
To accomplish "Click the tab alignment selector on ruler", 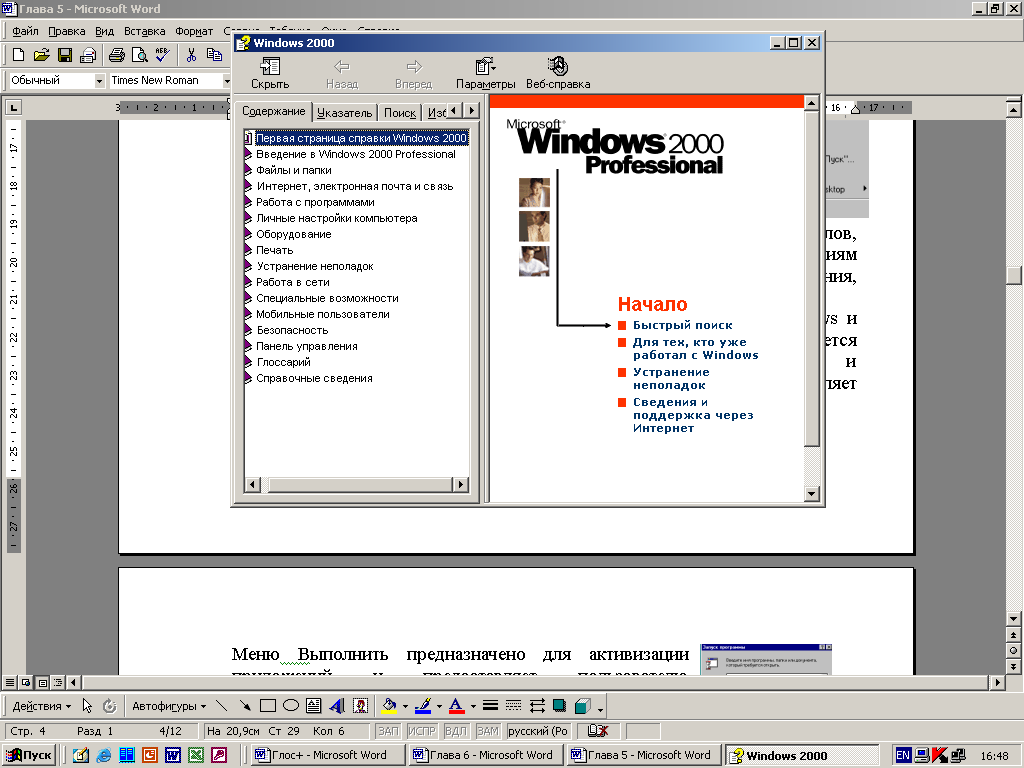I will pos(14,107).
